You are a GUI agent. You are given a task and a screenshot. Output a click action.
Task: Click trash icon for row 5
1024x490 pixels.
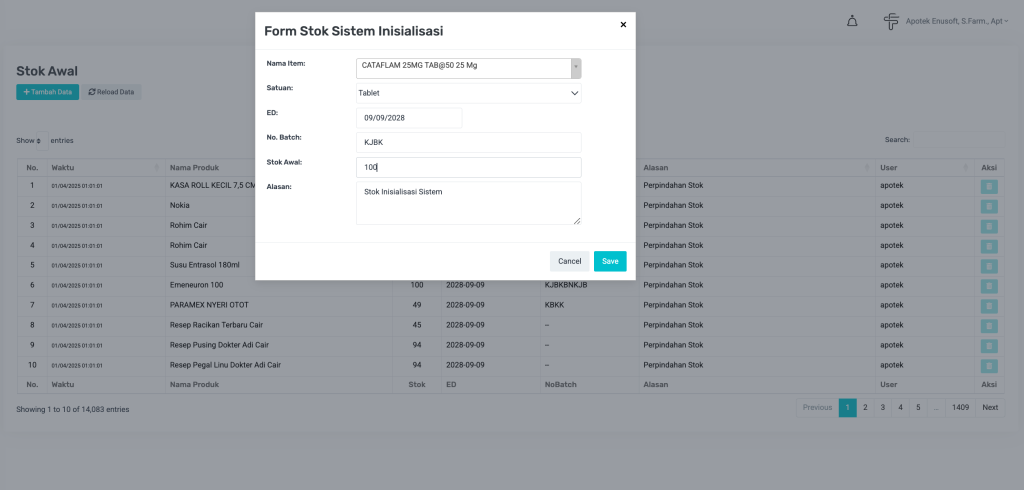tap(989, 266)
